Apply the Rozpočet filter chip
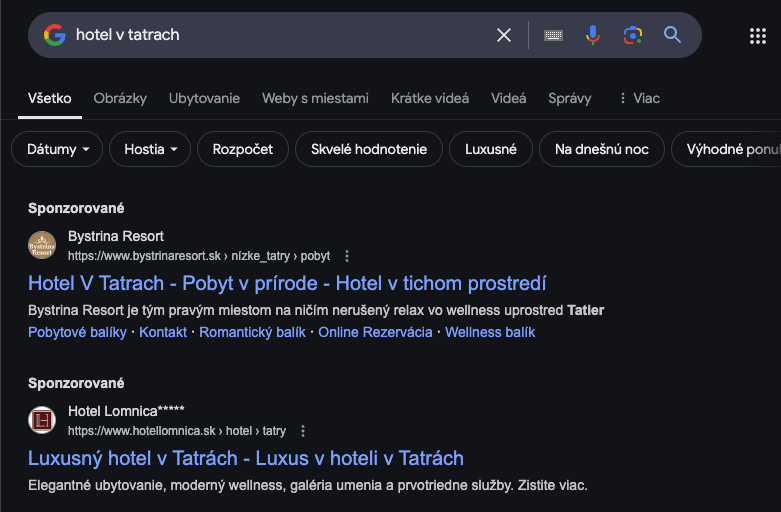This screenshot has height=512, width=781. (243, 149)
